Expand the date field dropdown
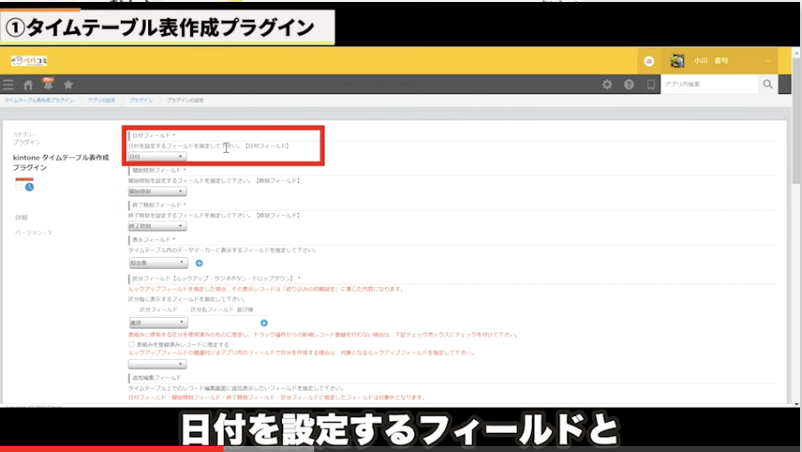Screen dimensions: 802x452 [157, 157]
